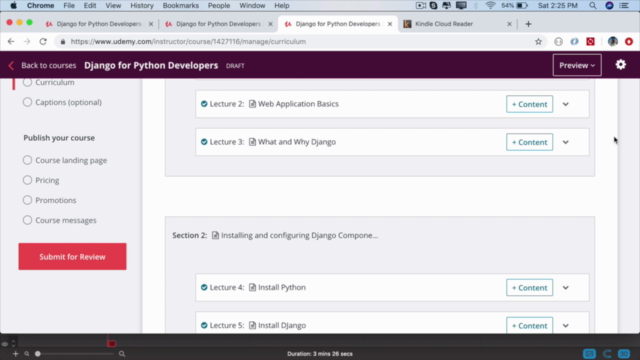Click the date and time in menu bar
This screenshot has height=360, width=640.
click(x=558, y=5)
